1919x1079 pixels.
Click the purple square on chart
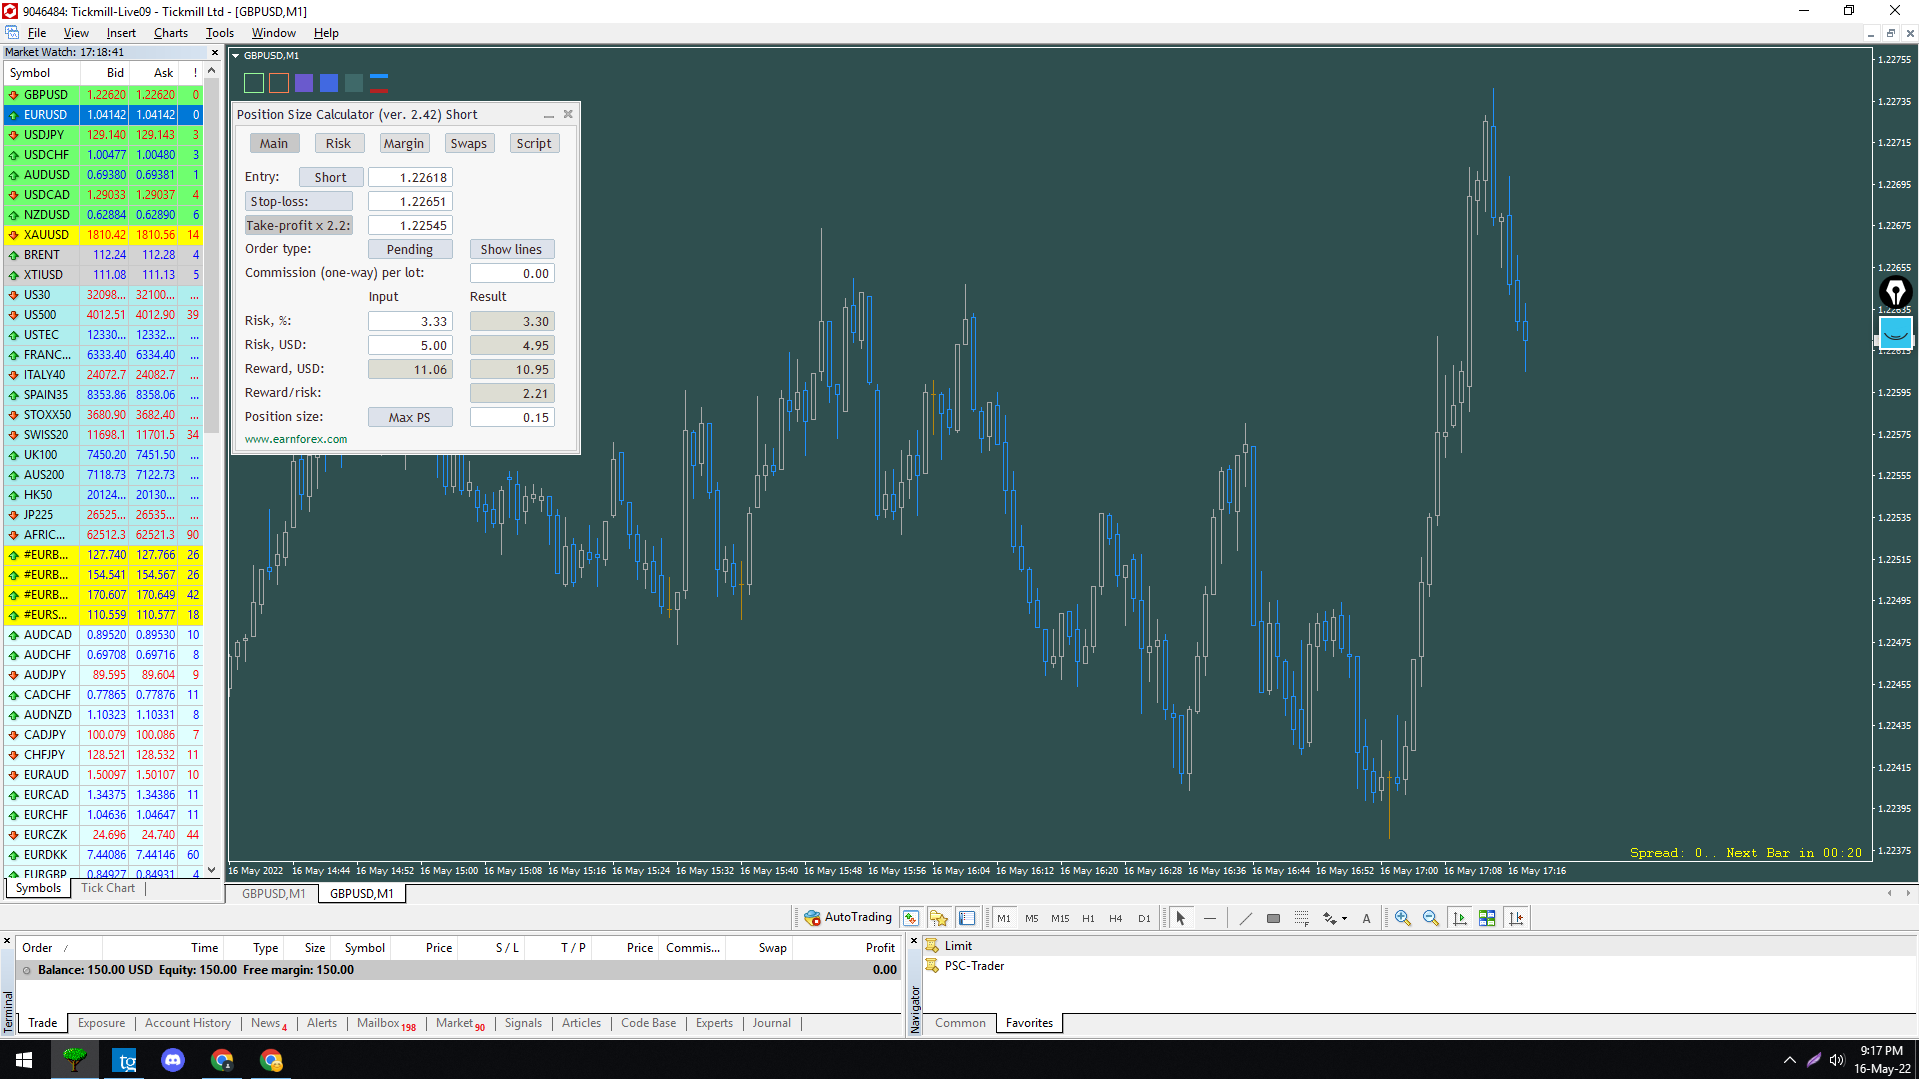[x=304, y=83]
